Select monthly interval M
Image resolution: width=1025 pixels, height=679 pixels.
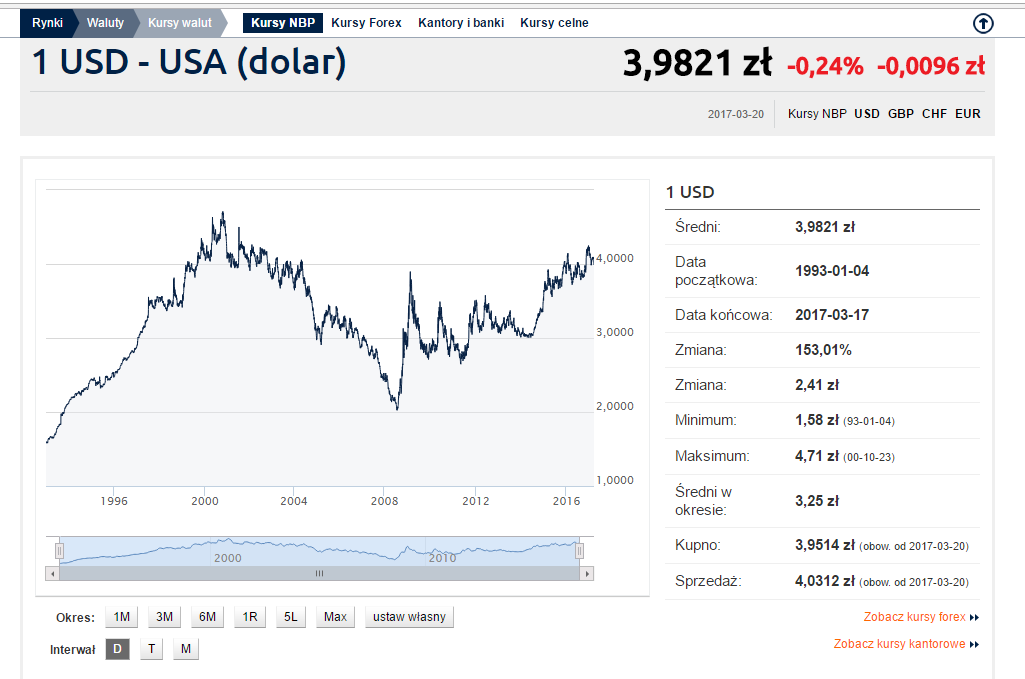pyautogui.click(x=186, y=649)
